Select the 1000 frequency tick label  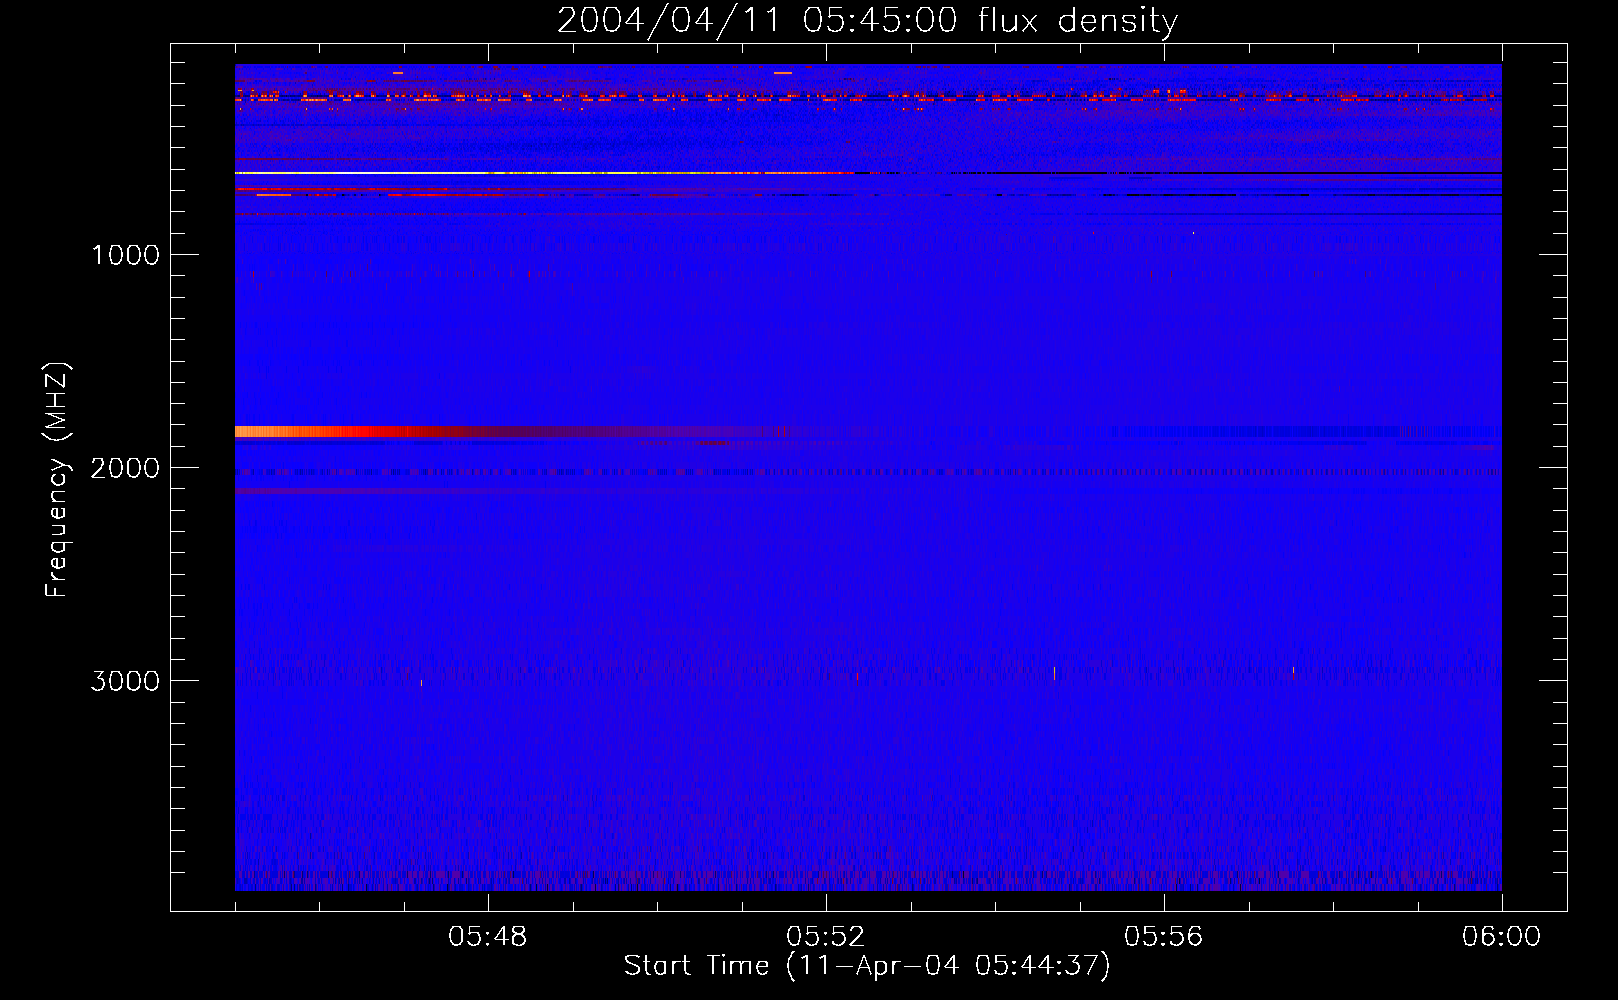[x=125, y=255]
